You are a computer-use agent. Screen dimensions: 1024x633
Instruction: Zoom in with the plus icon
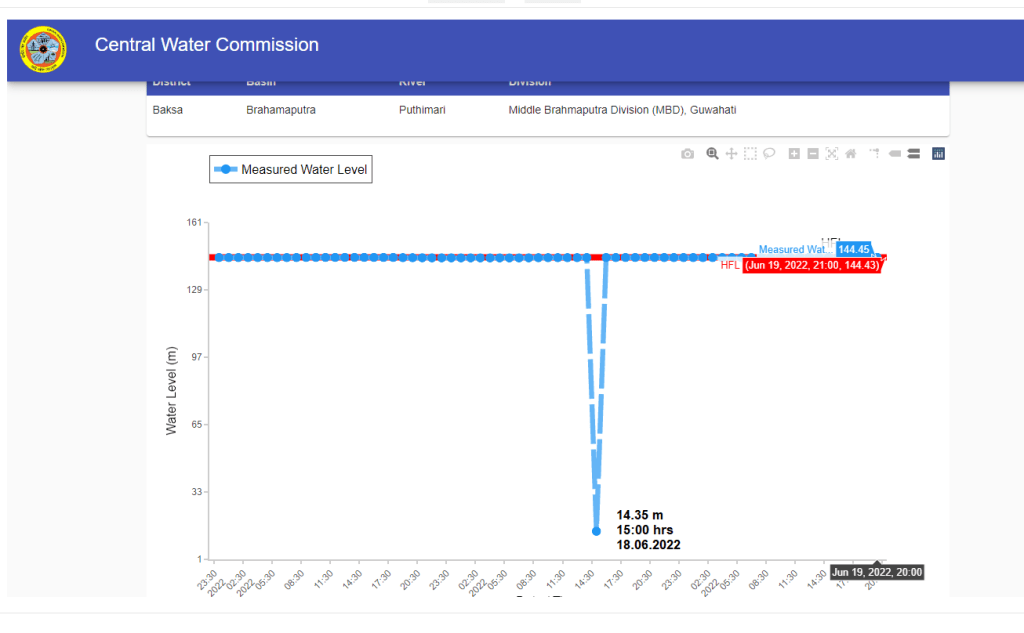pos(794,154)
